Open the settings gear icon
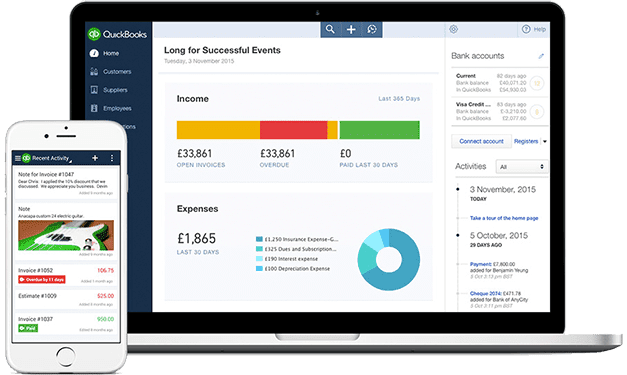 (453, 29)
